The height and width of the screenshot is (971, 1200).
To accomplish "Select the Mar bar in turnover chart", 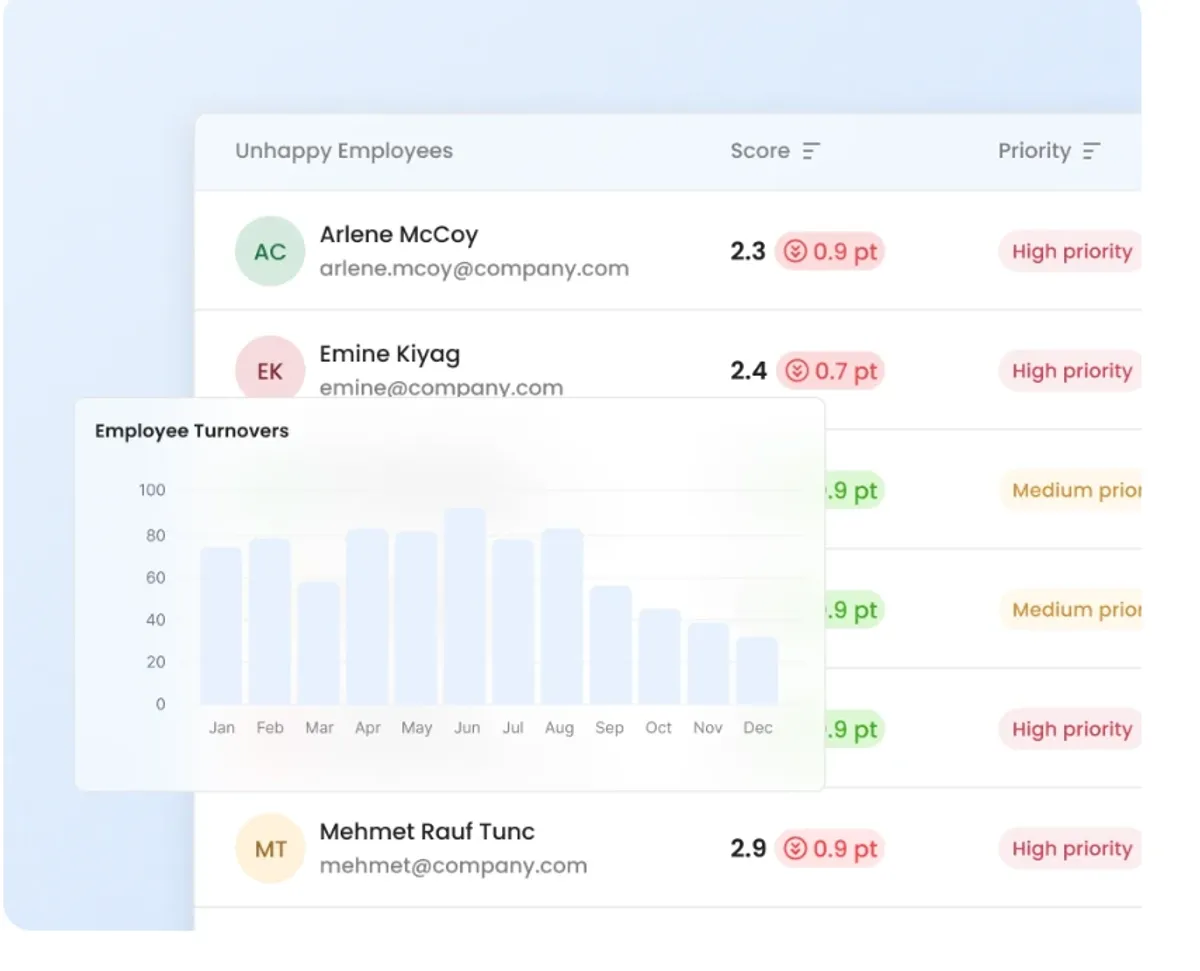I will [x=319, y=643].
